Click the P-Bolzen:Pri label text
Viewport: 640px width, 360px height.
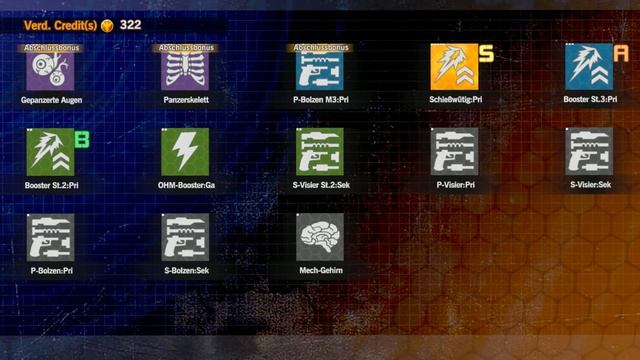(x=51, y=271)
